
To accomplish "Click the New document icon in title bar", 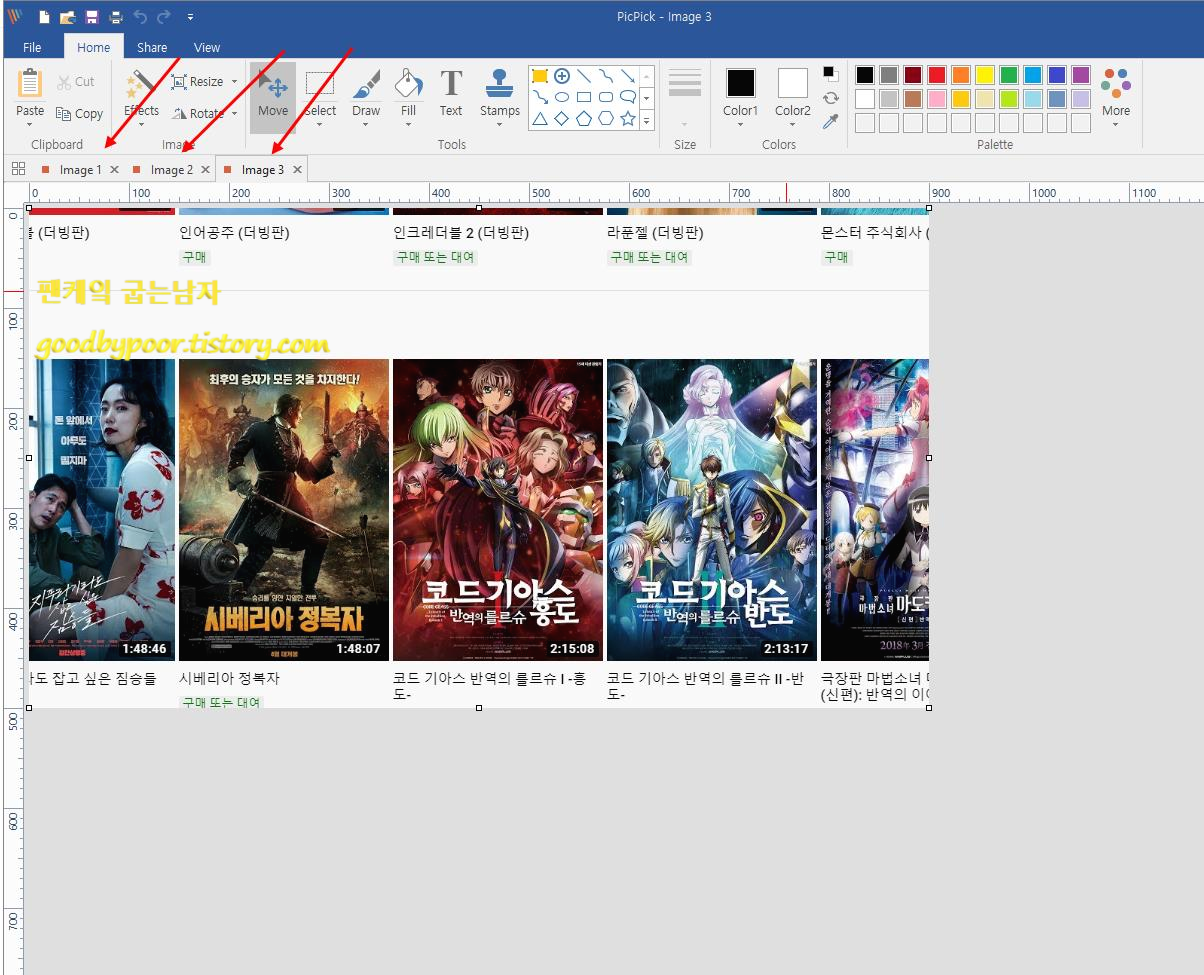I will point(44,17).
